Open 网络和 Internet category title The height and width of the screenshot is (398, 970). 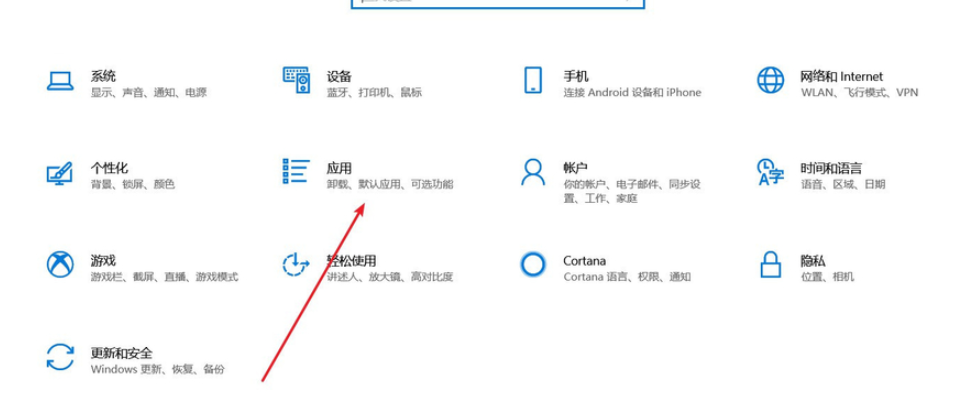(841, 77)
